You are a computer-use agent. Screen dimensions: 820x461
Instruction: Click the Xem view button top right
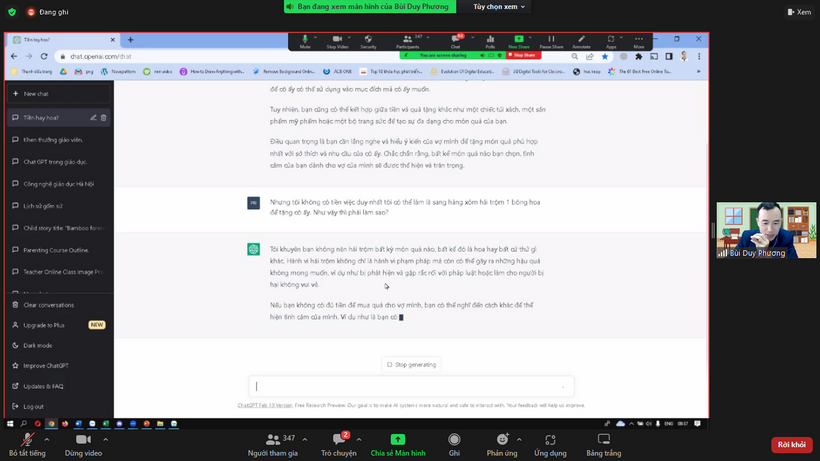click(x=800, y=12)
